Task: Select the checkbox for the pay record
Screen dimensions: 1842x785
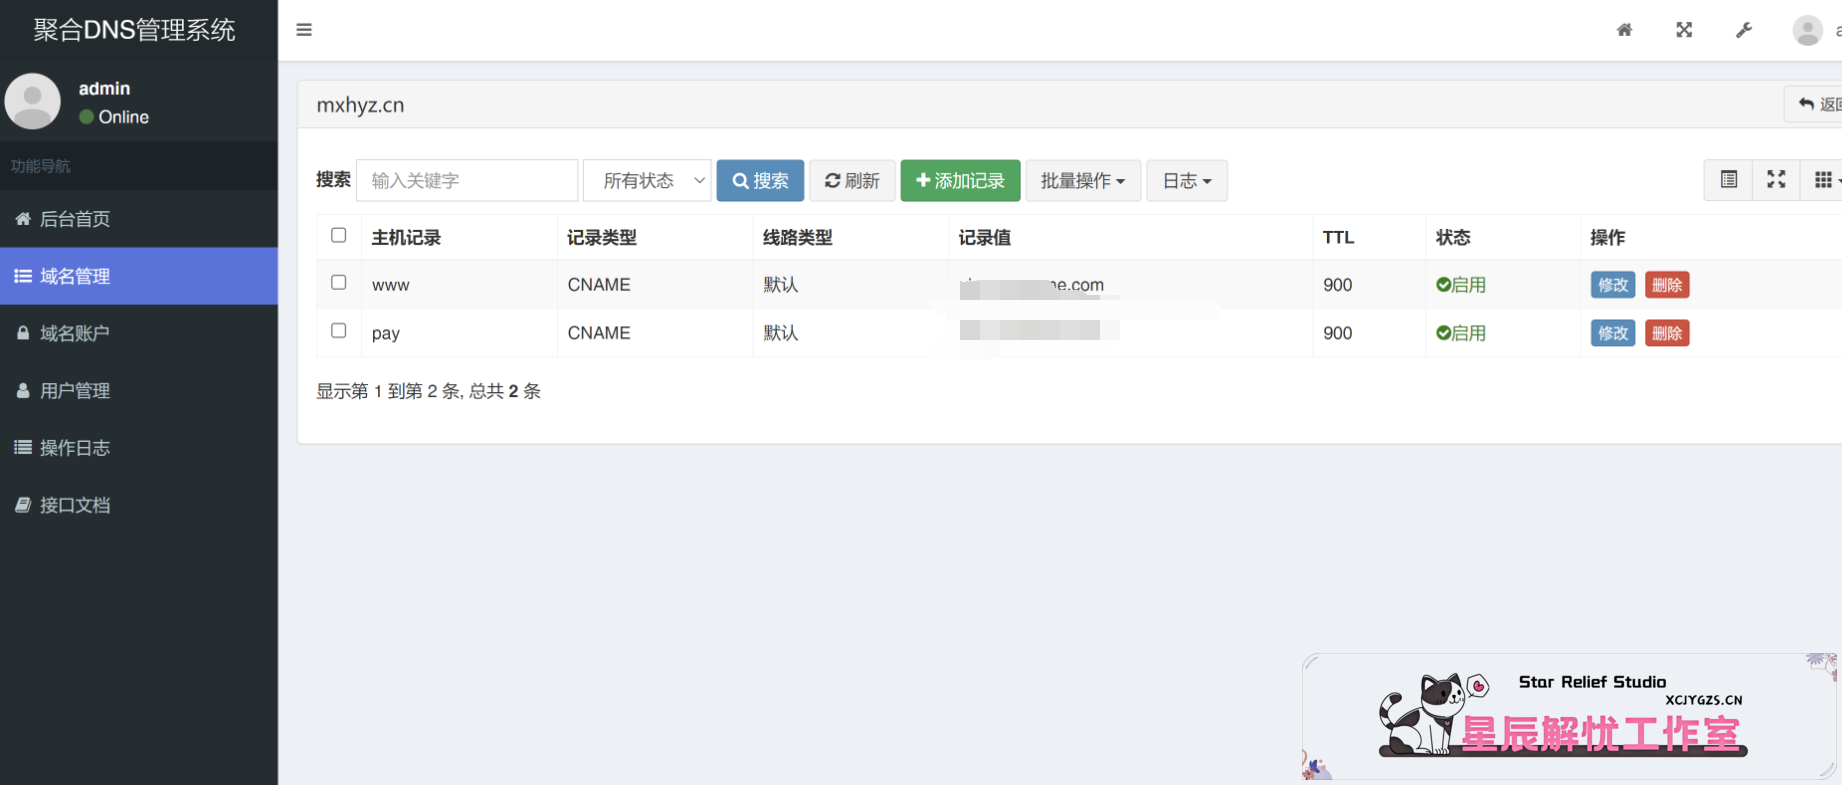Action: [x=339, y=331]
